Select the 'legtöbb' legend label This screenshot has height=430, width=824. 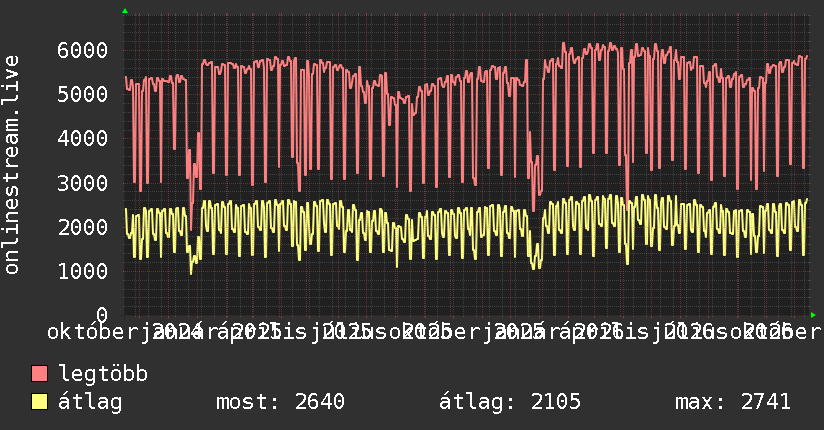click(x=103, y=373)
